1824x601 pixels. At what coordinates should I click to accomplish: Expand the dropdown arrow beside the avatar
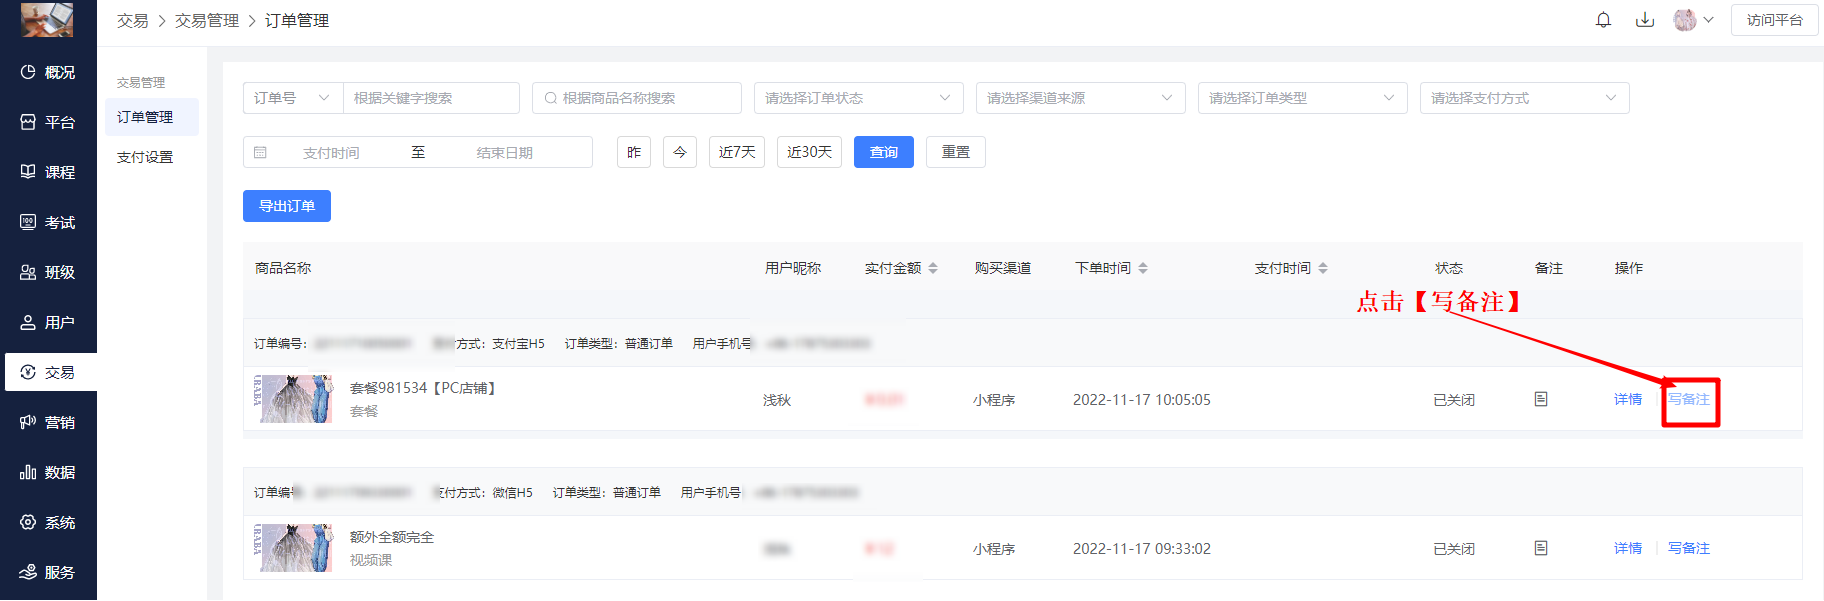pyautogui.click(x=1709, y=20)
